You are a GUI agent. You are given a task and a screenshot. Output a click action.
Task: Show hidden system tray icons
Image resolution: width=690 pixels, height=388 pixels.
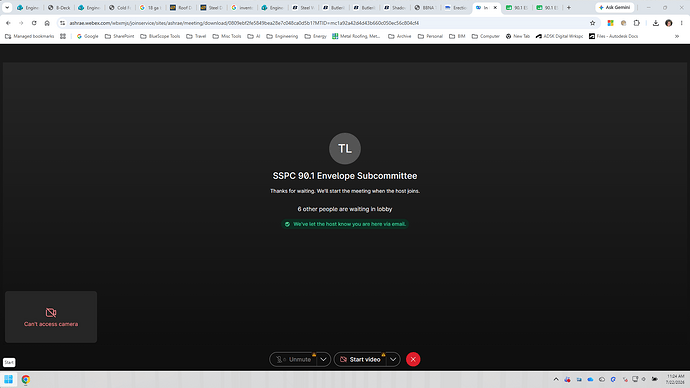pyautogui.click(x=556, y=379)
